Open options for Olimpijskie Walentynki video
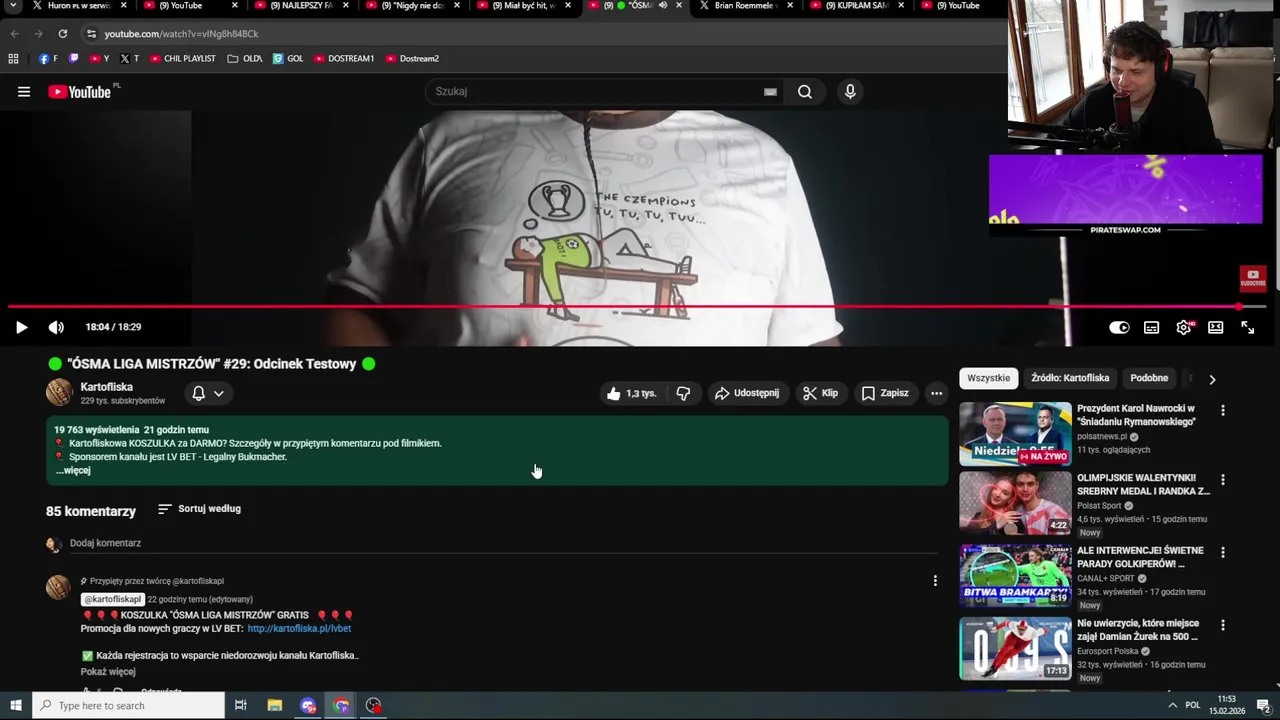The width and height of the screenshot is (1280, 720). [x=1222, y=479]
